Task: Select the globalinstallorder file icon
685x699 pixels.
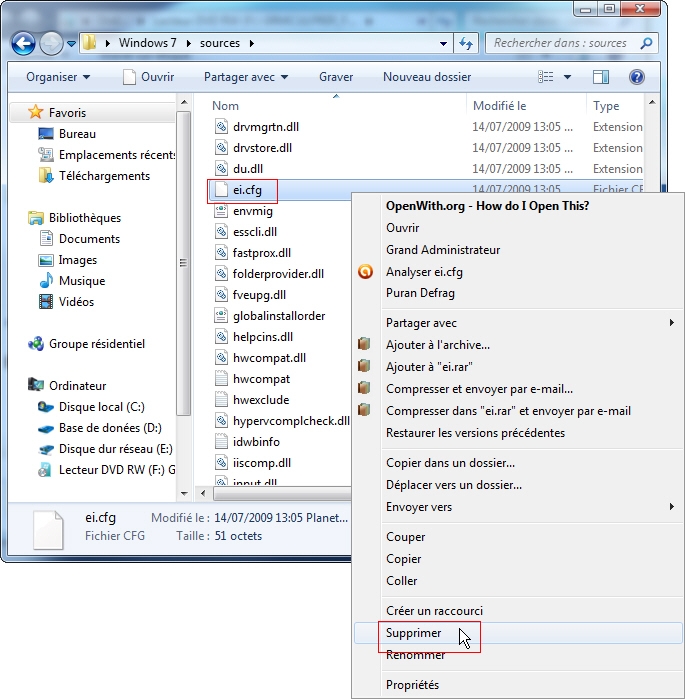Action: coord(221,316)
